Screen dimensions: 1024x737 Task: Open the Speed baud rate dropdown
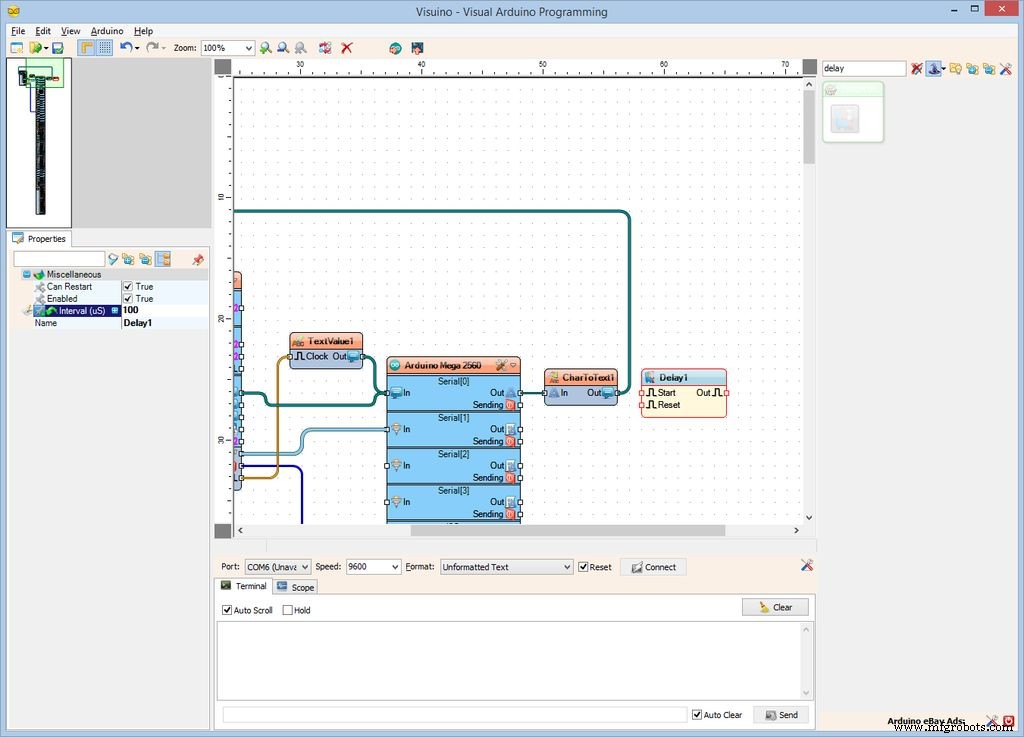(x=394, y=567)
